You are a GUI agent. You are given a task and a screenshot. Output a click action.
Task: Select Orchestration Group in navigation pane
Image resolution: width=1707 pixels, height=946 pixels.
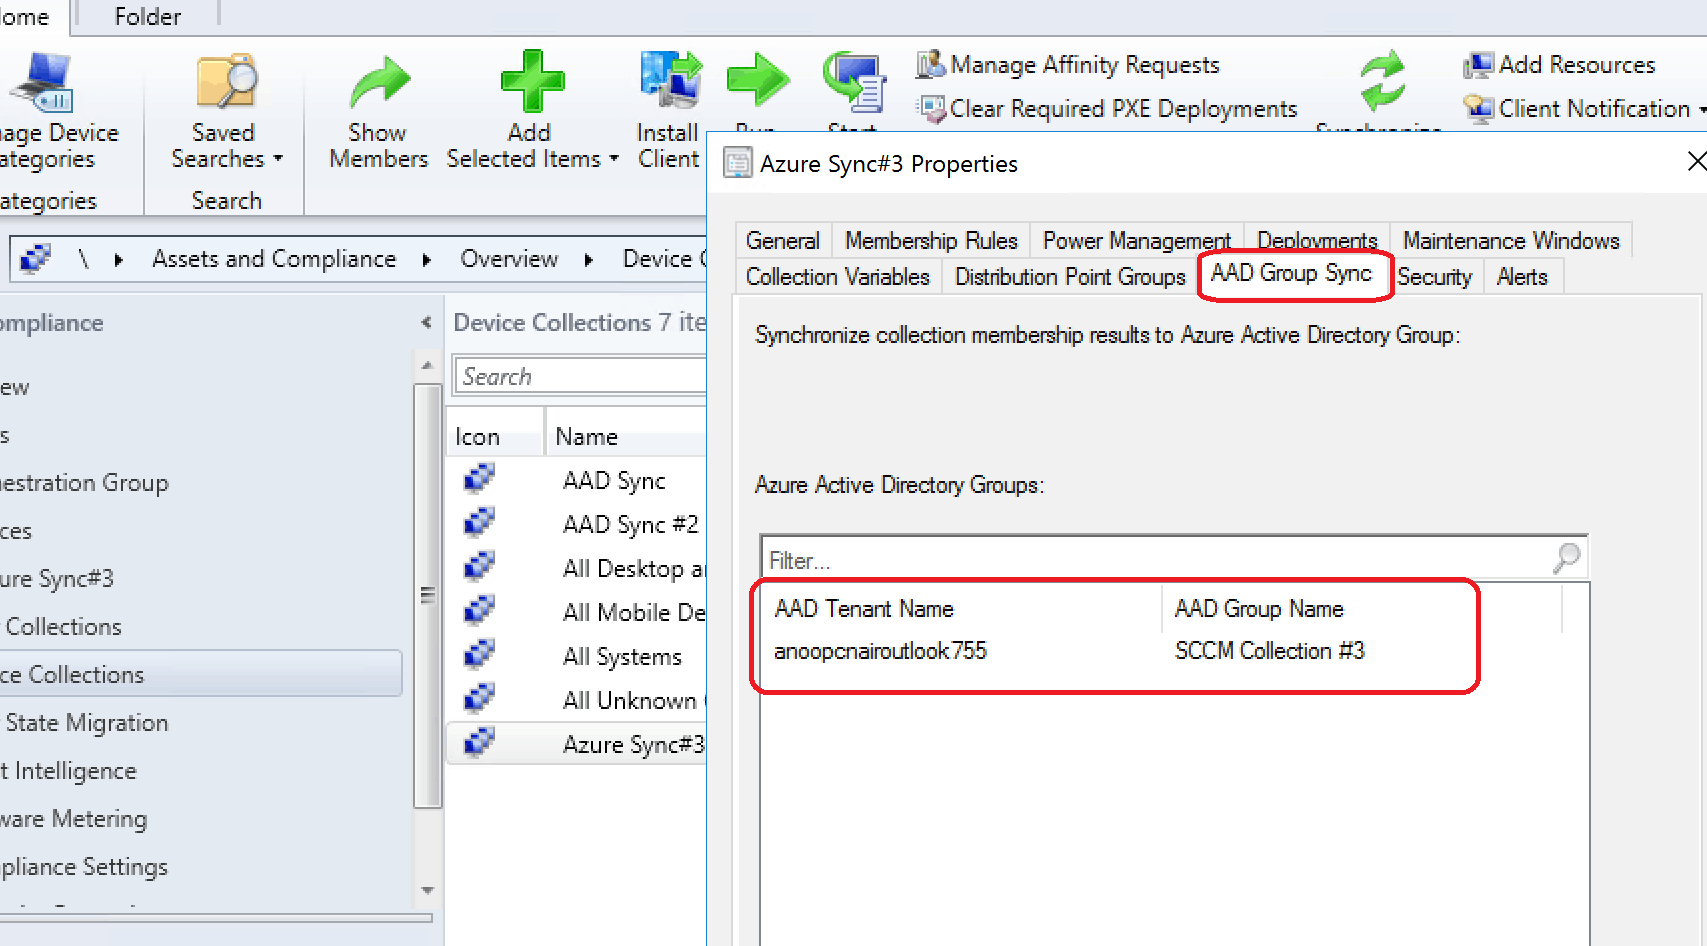[x=84, y=483]
